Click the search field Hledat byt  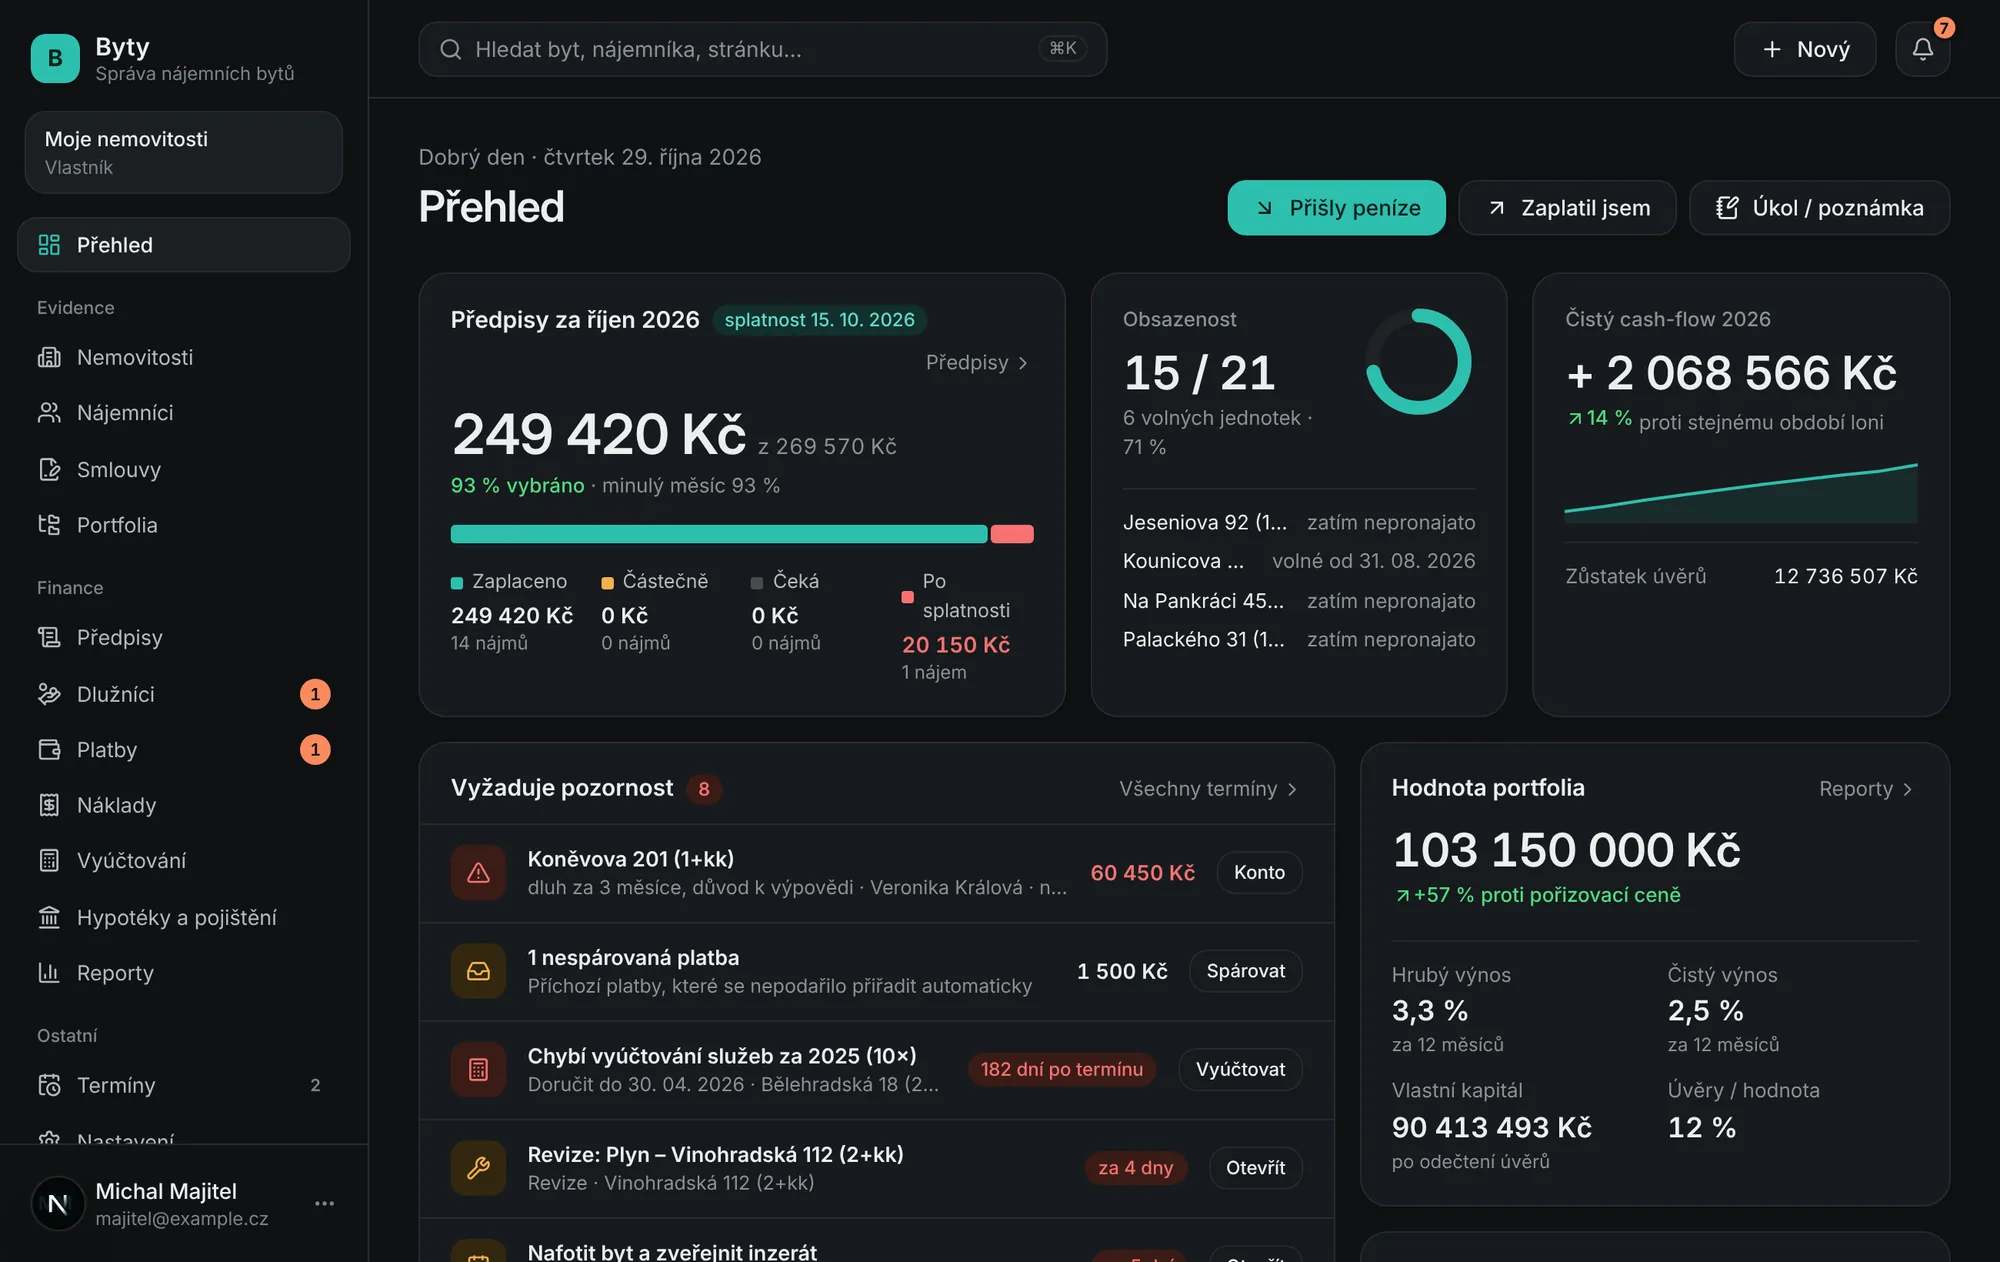[x=762, y=49]
